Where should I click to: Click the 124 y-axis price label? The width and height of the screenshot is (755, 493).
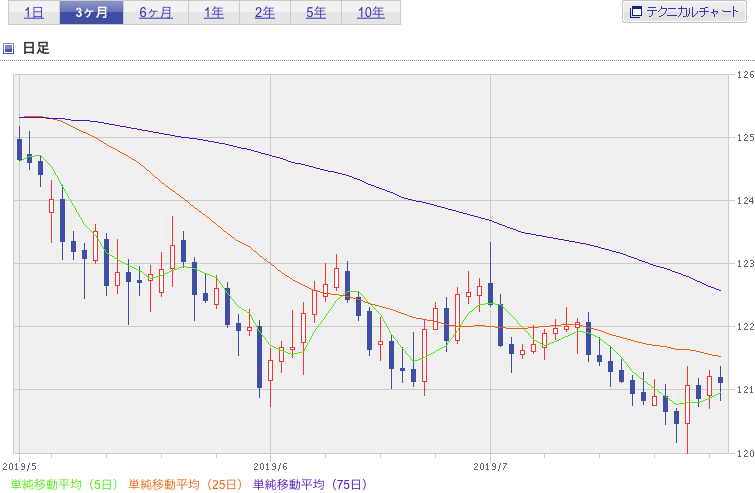pyautogui.click(x=745, y=201)
